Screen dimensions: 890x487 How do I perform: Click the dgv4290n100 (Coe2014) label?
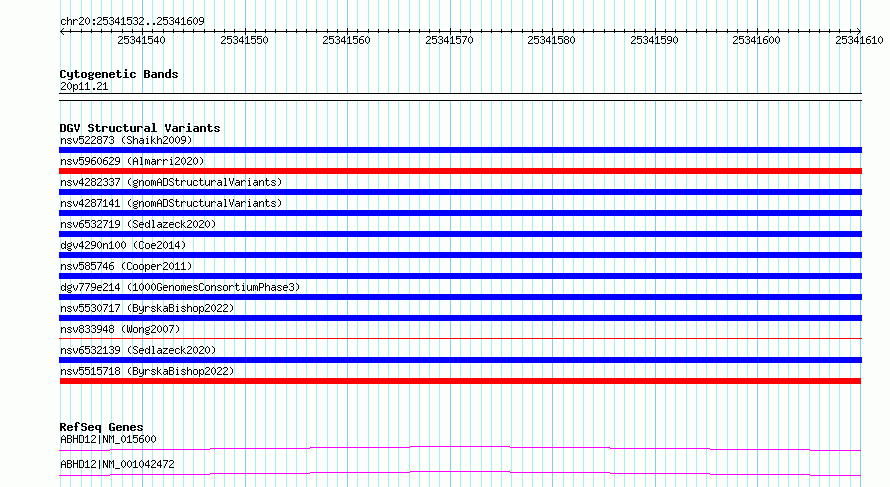click(123, 245)
